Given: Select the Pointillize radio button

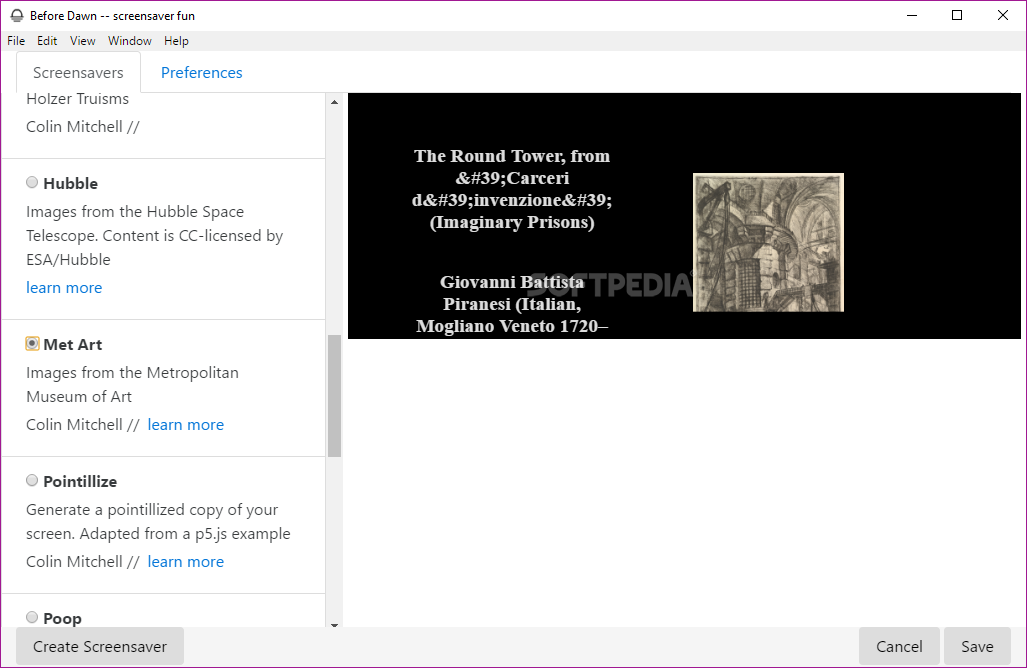Looking at the screenshot, I should [32, 480].
